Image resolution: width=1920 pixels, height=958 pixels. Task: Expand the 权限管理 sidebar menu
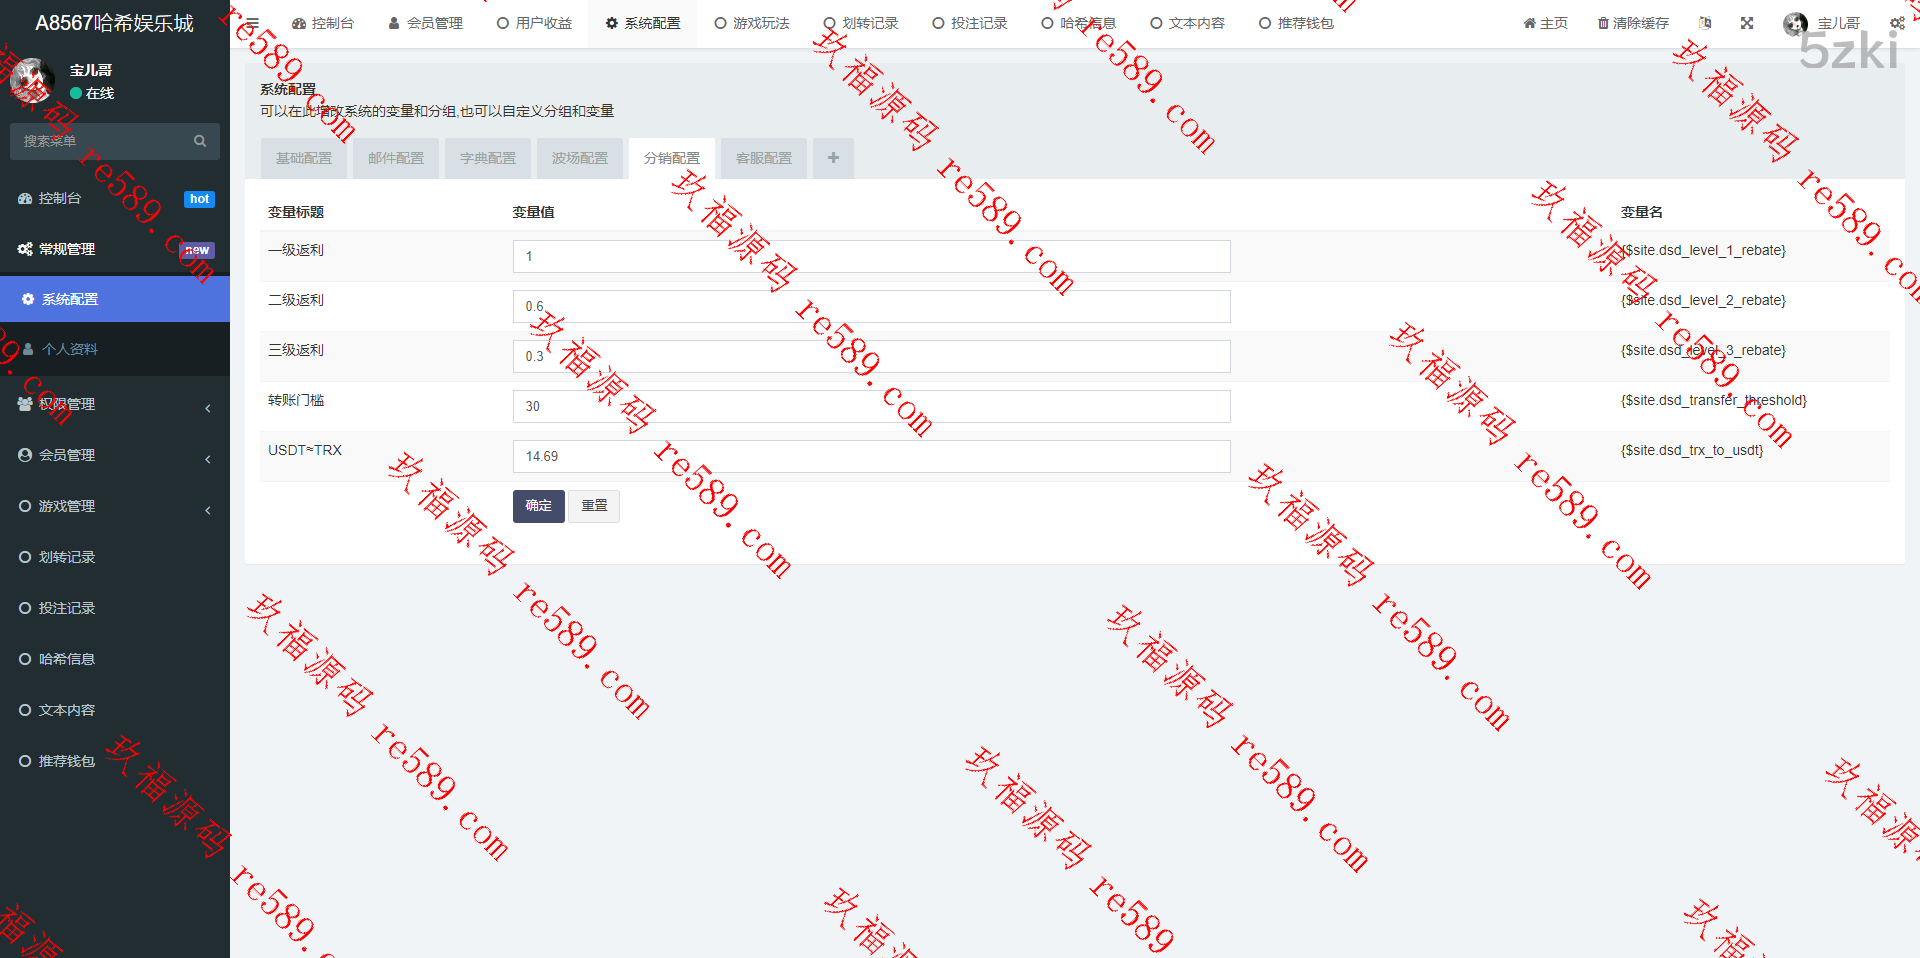(x=115, y=404)
